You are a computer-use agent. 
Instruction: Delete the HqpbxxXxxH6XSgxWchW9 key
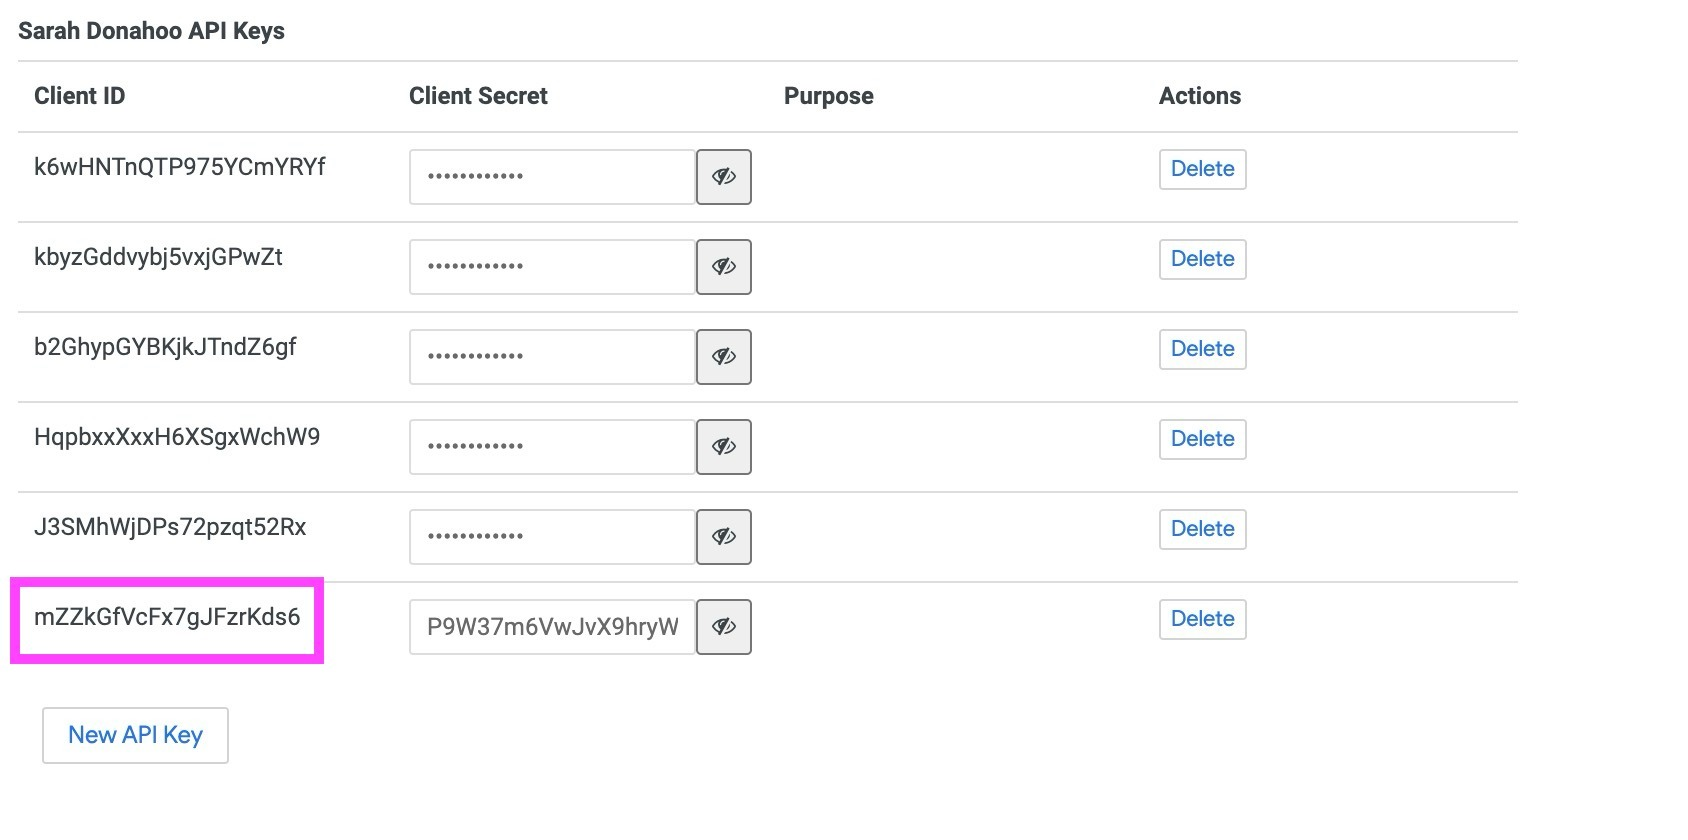click(1202, 439)
